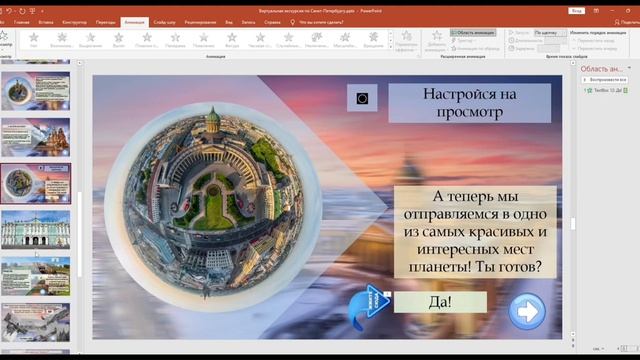Switch to the 'Слайд-шоу' ribbon tab

point(164,22)
